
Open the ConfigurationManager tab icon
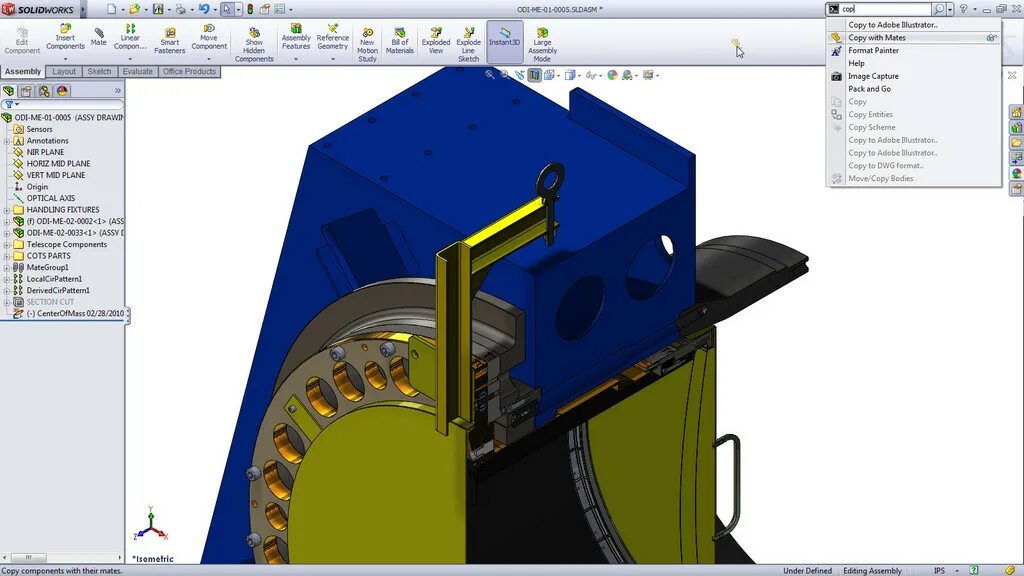coord(44,91)
